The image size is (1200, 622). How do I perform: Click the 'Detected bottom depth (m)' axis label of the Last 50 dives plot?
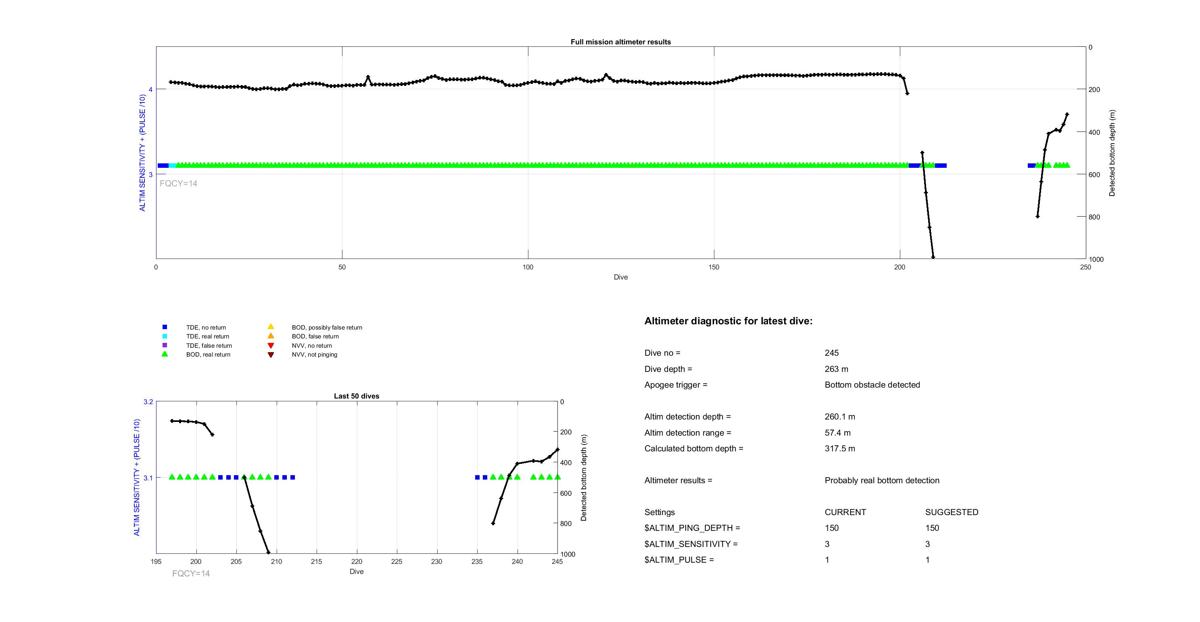coord(583,478)
